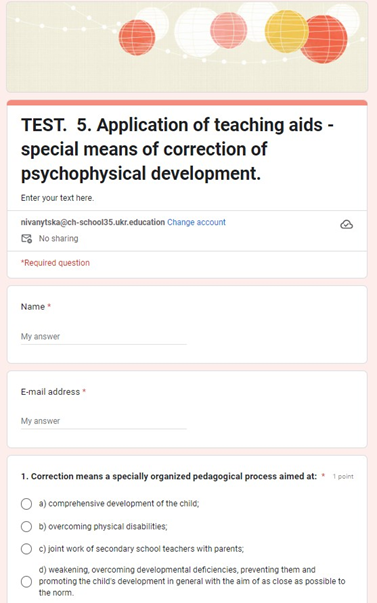Click the 'Enter your text here' description
The width and height of the screenshot is (377, 603).
[57, 198]
